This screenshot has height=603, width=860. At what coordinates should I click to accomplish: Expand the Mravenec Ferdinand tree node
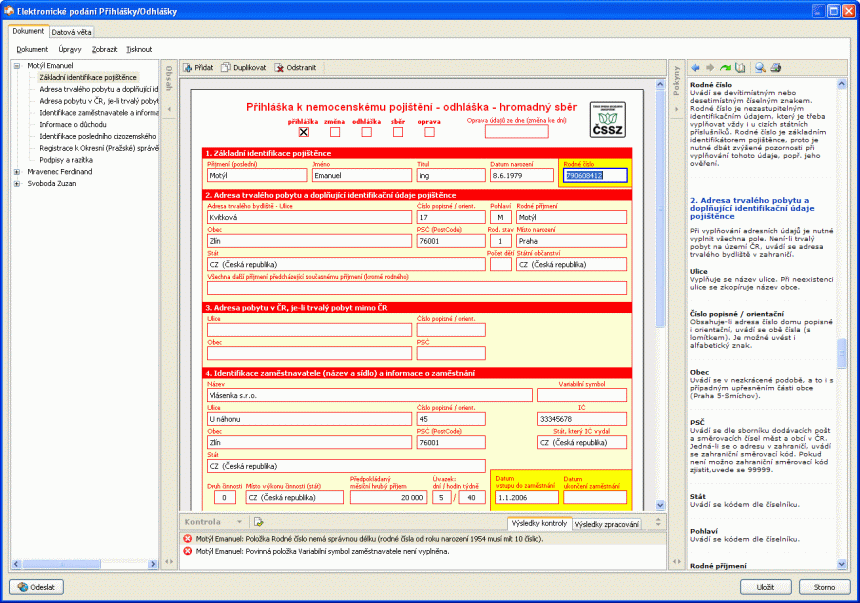pyautogui.click(x=17, y=171)
